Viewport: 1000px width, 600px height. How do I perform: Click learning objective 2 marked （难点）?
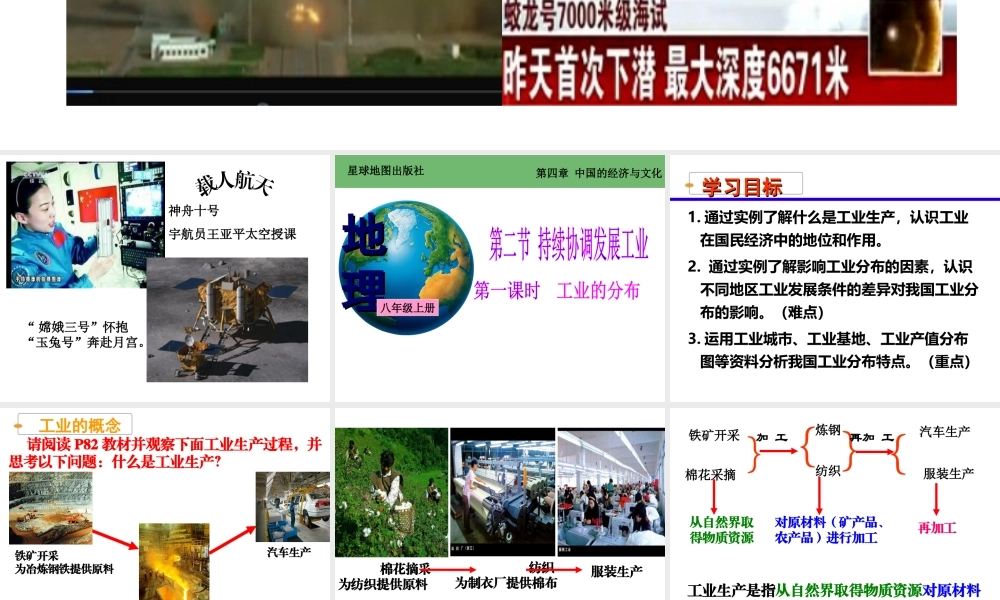pos(832,289)
